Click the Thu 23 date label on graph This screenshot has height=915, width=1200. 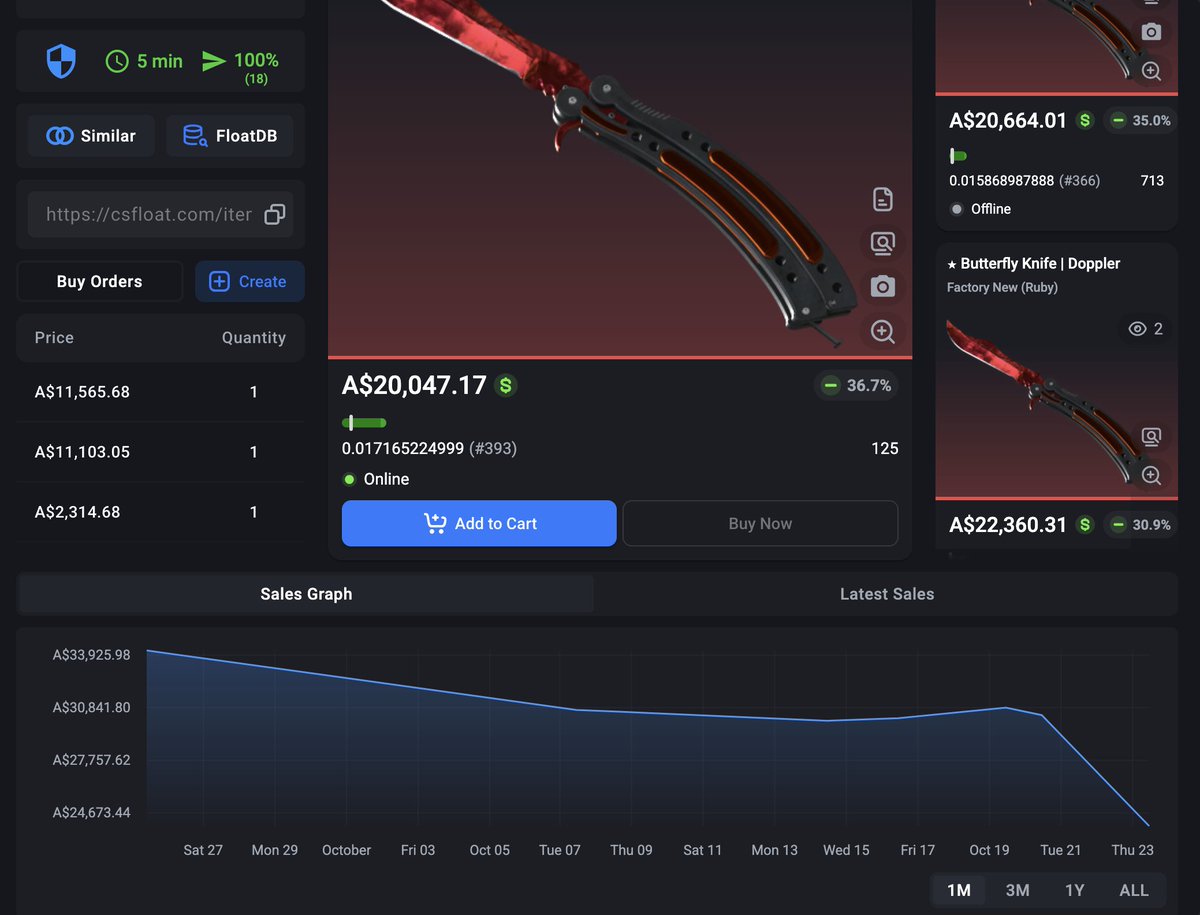(1132, 850)
